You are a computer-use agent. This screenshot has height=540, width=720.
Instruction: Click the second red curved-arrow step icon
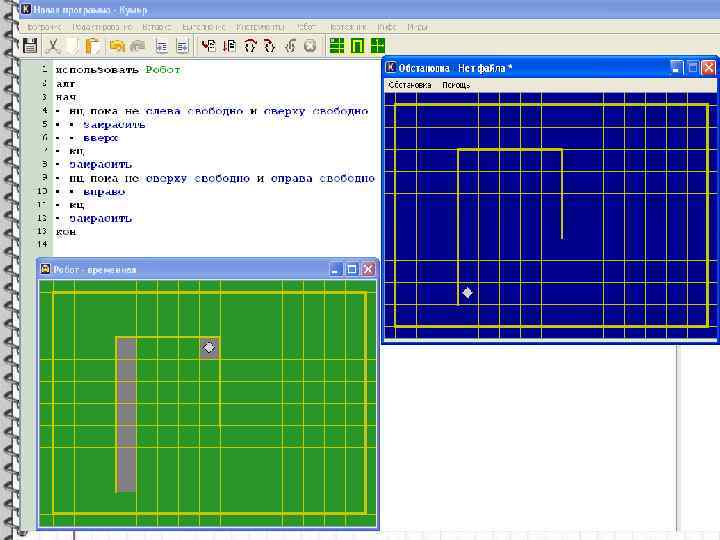[270, 45]
